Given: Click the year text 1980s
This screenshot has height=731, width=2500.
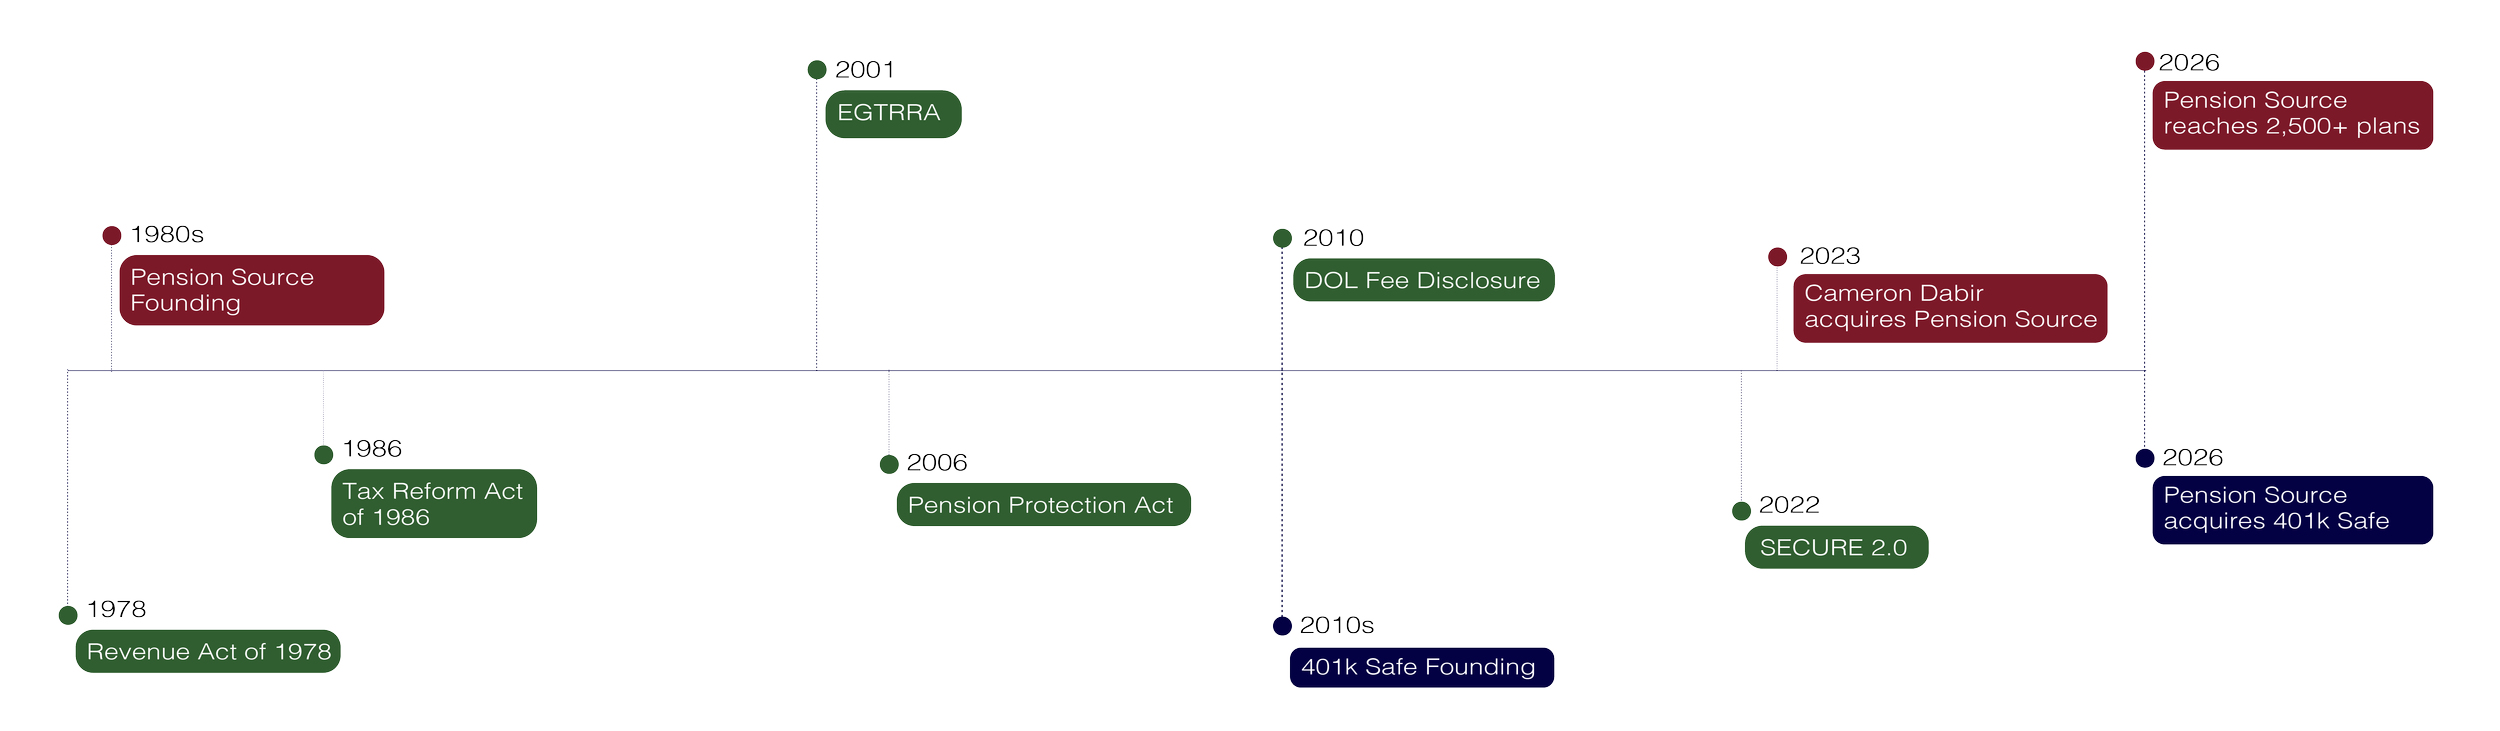Looking at the screenshot, I should (167, 234).
